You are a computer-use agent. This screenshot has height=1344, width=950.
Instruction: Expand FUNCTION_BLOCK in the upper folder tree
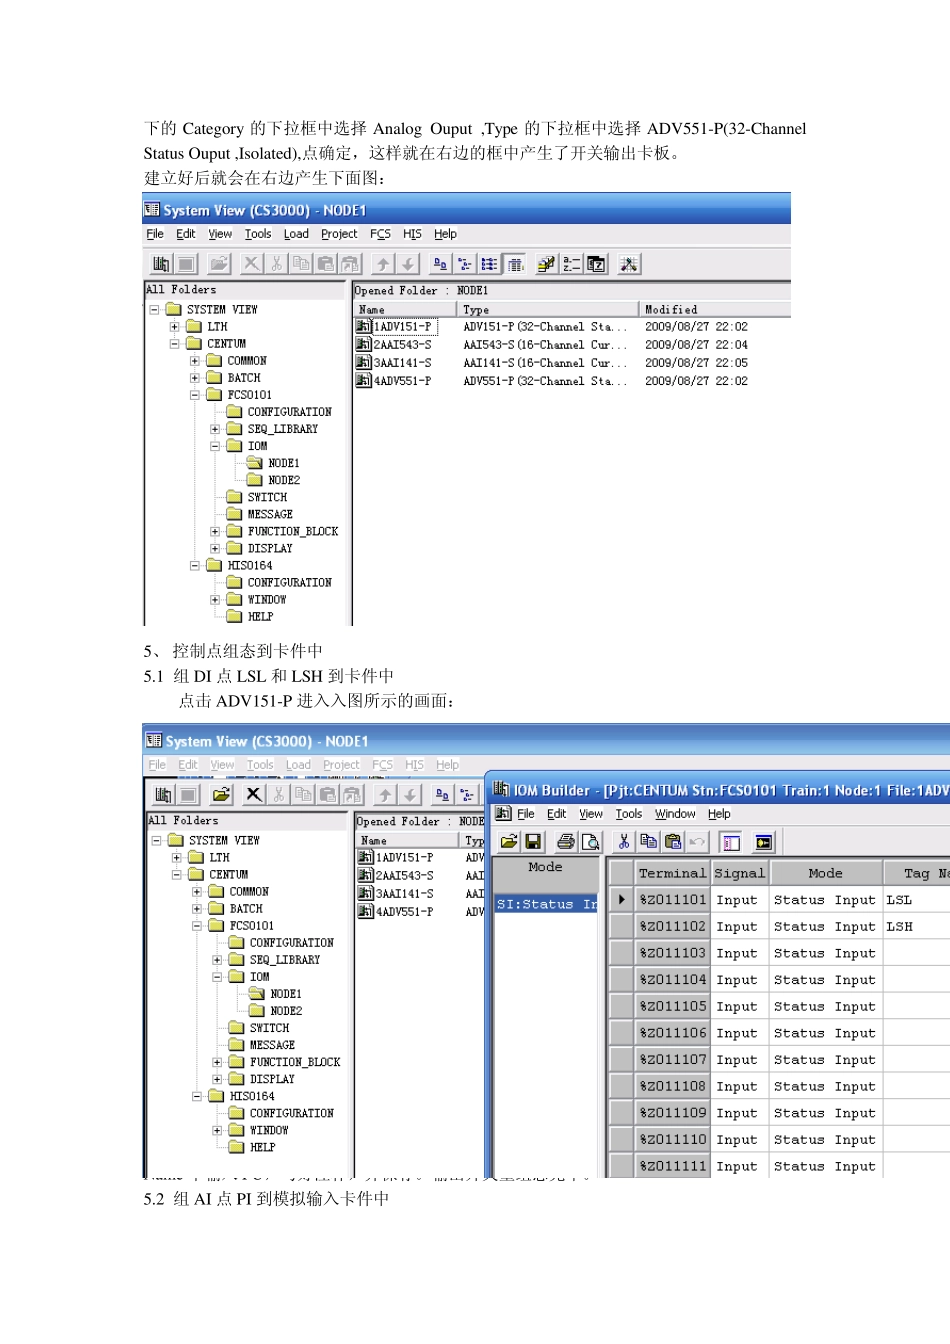(x=215, y=532)
